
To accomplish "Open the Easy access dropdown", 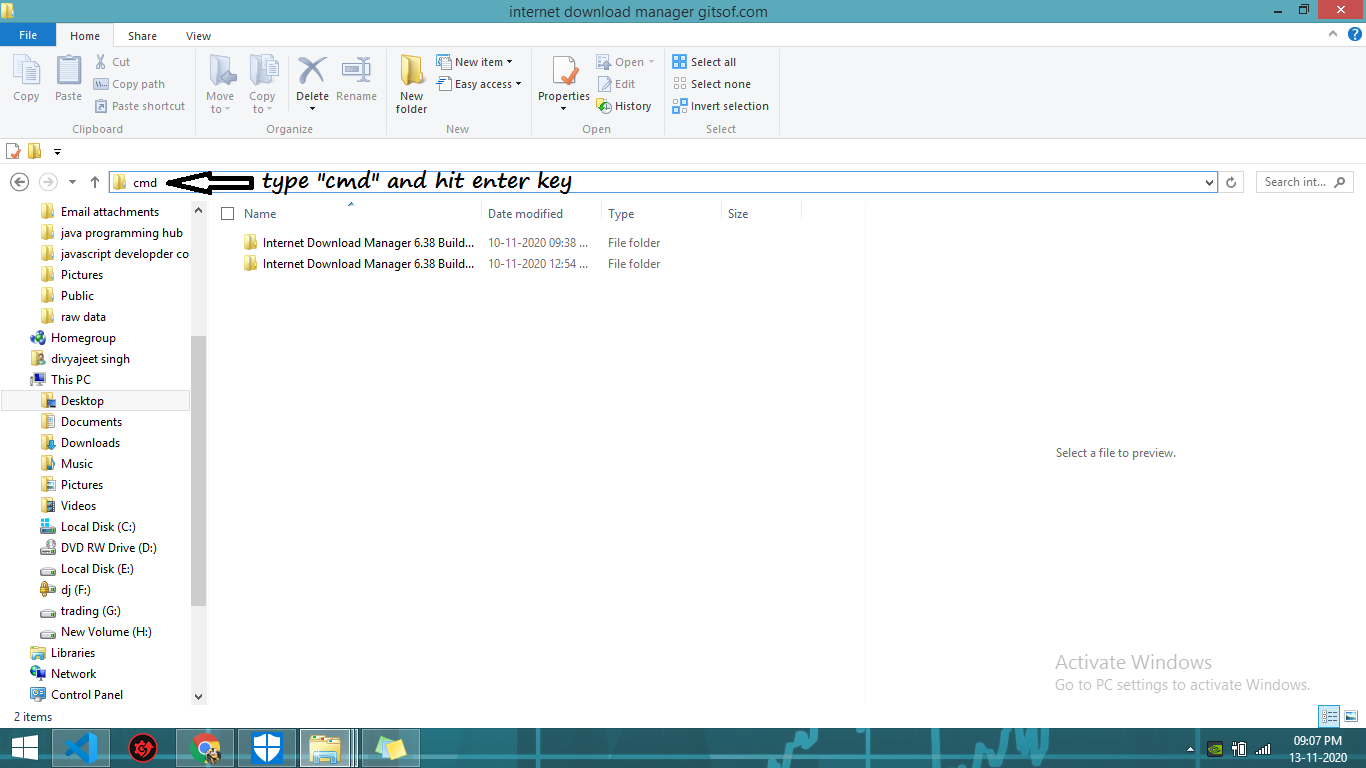I will click(x=479, y=84).
